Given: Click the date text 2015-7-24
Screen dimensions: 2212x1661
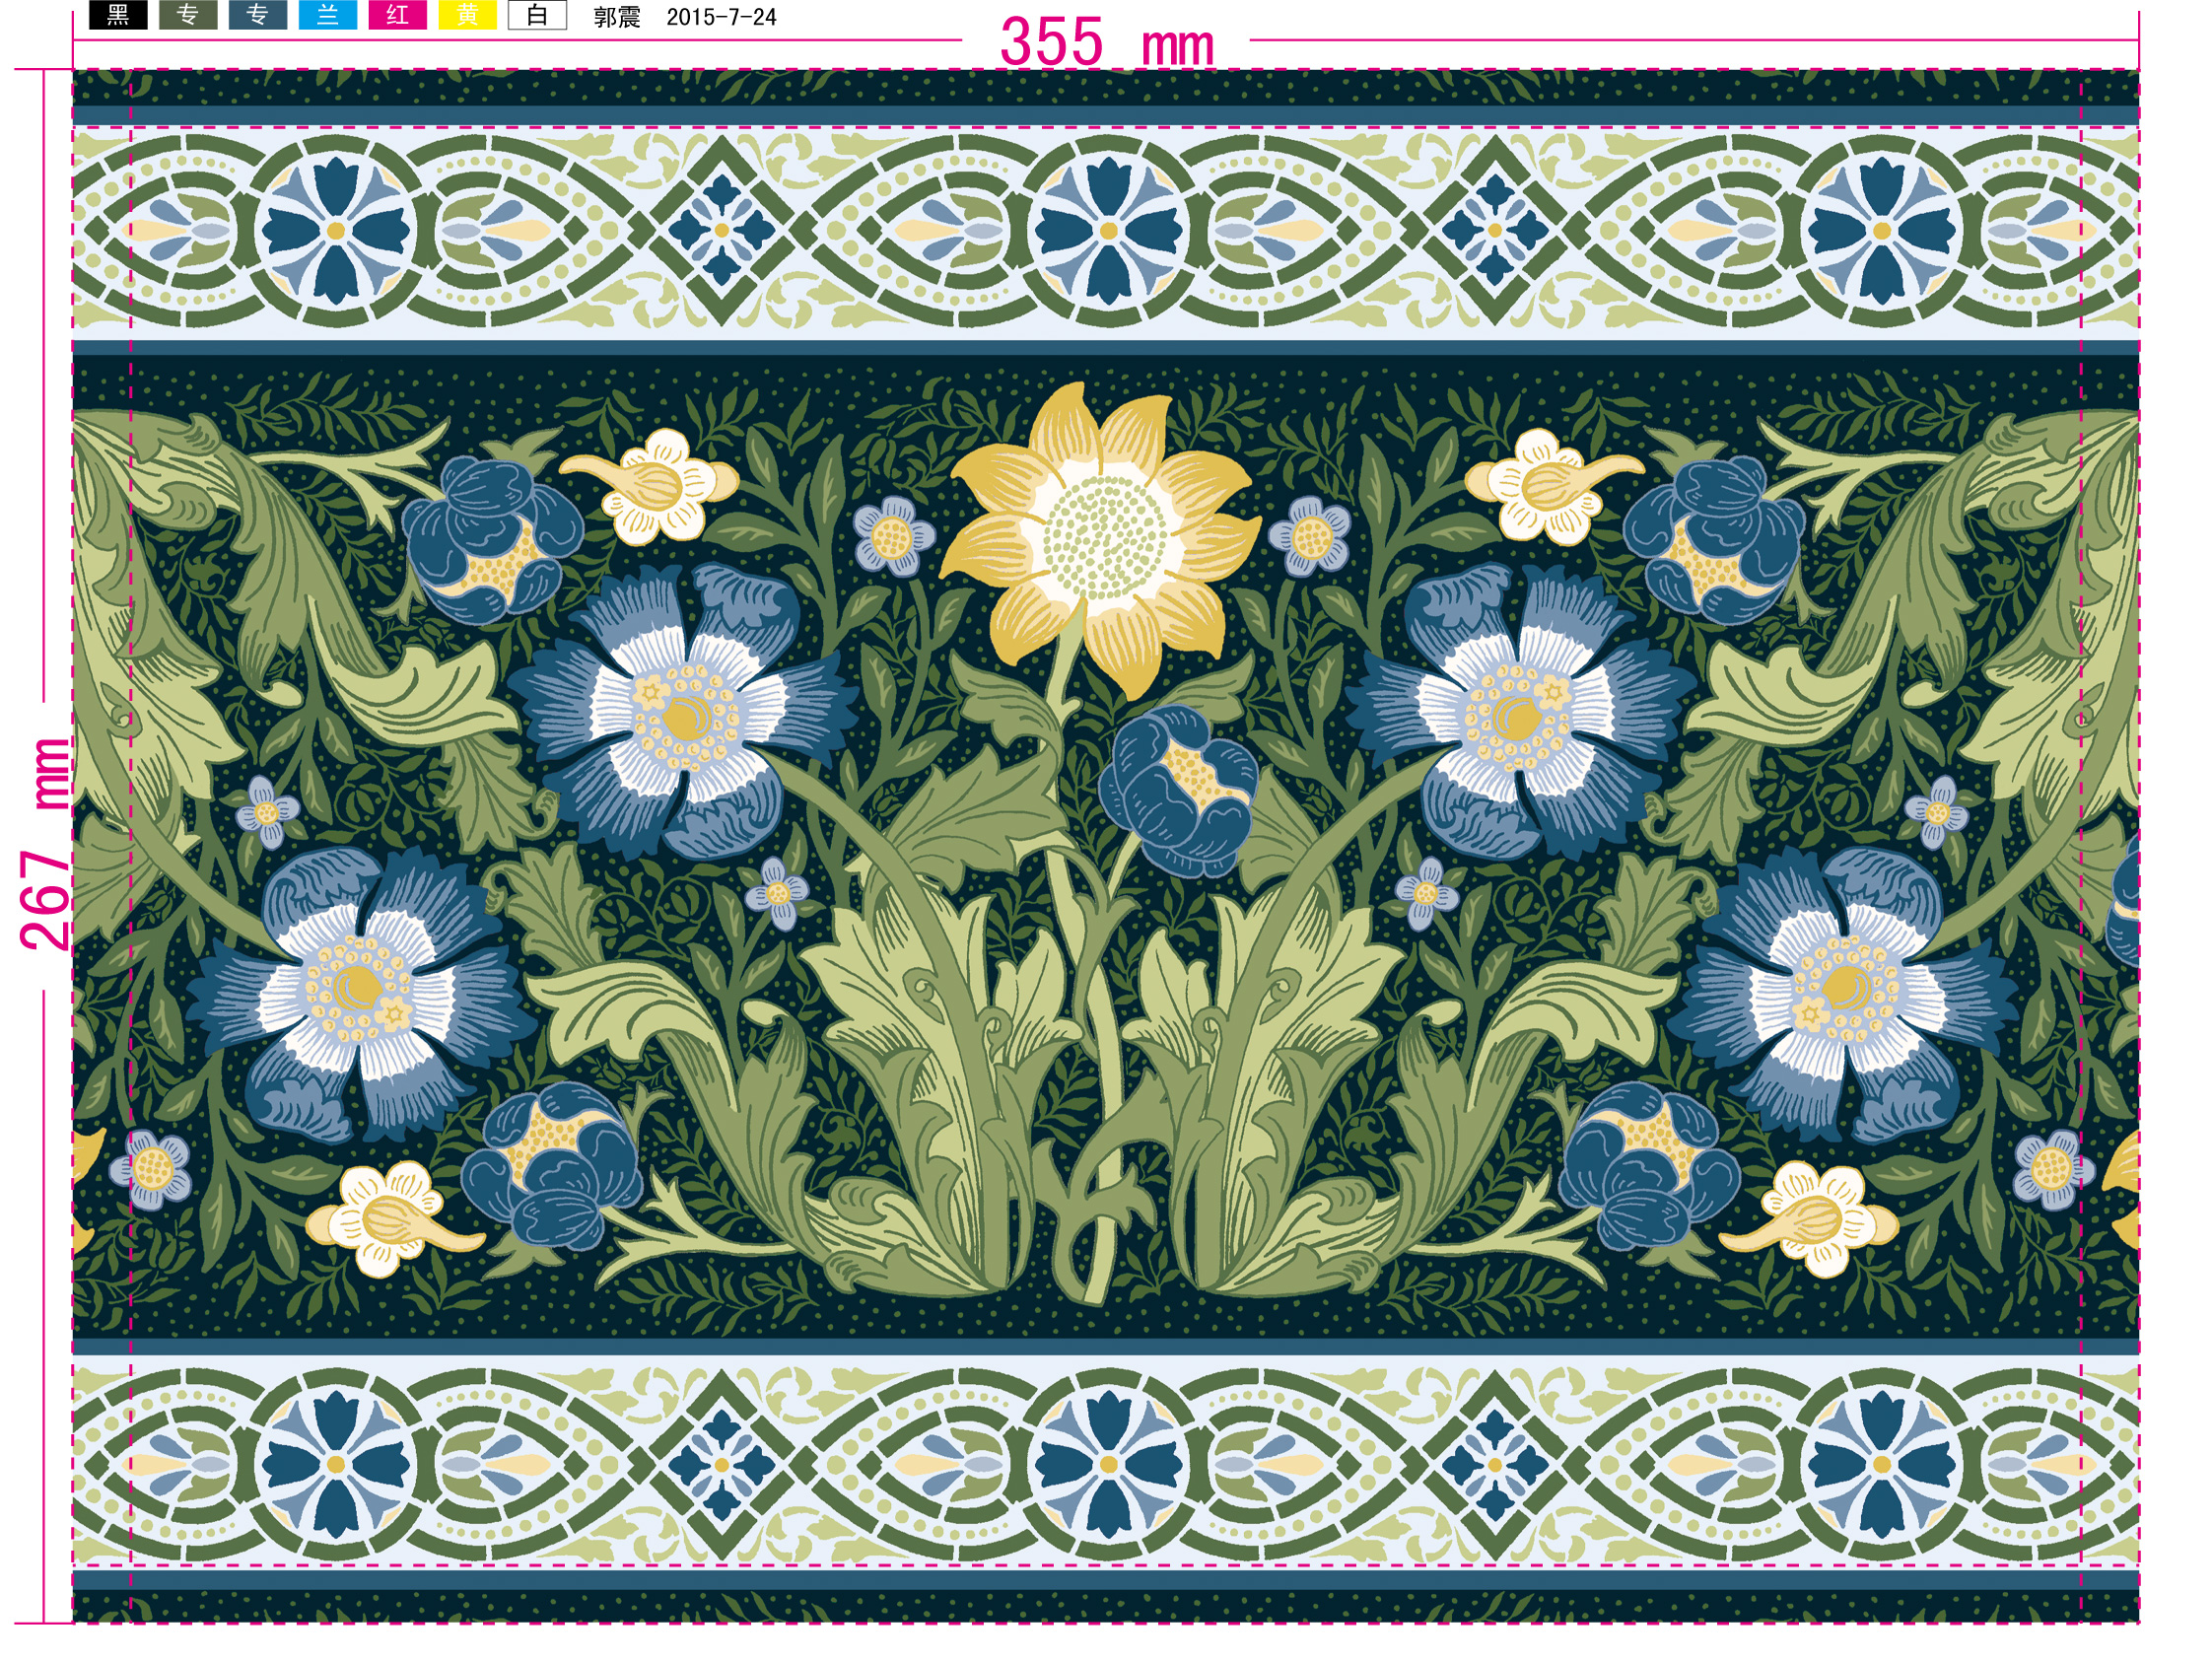Looking at the screenshot, I should click(x=721, y=17).
